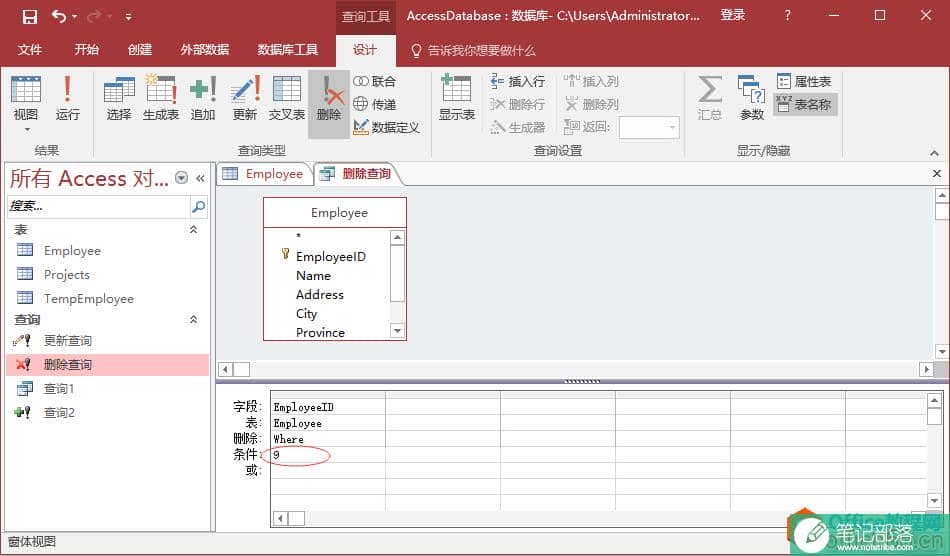Toggle the 汇总 totals button
The width and height of the screenshot is (950, 556).
coord(709,98)
